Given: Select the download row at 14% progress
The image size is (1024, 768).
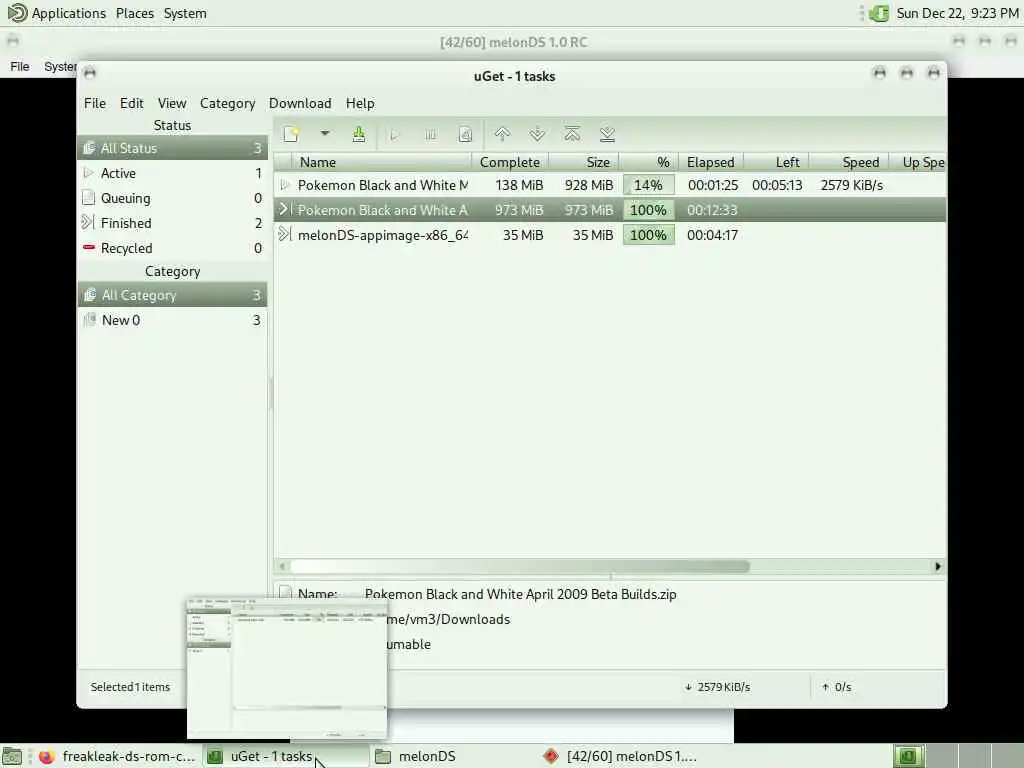Looking at the screenshot, I should click(x=610, y=185).
